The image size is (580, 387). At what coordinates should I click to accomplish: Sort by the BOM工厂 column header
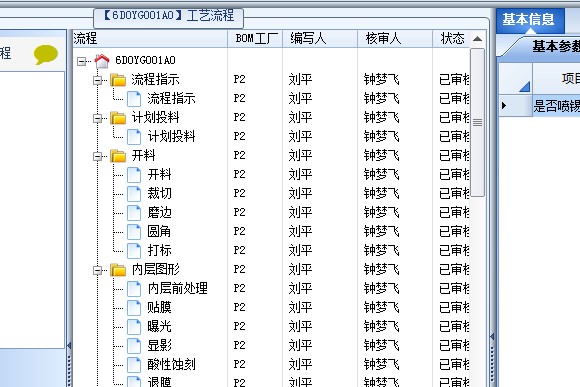tap(255, 38)
